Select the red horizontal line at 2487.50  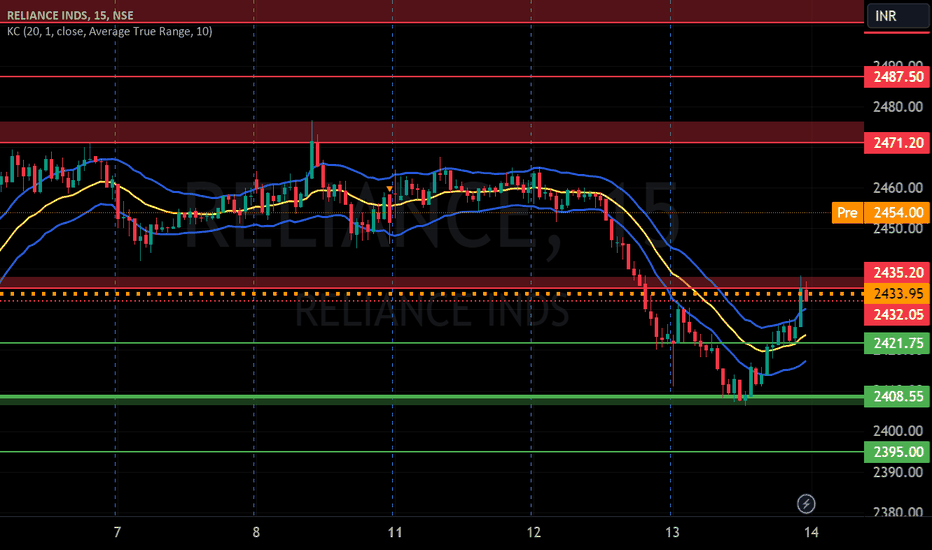[432, 77]
